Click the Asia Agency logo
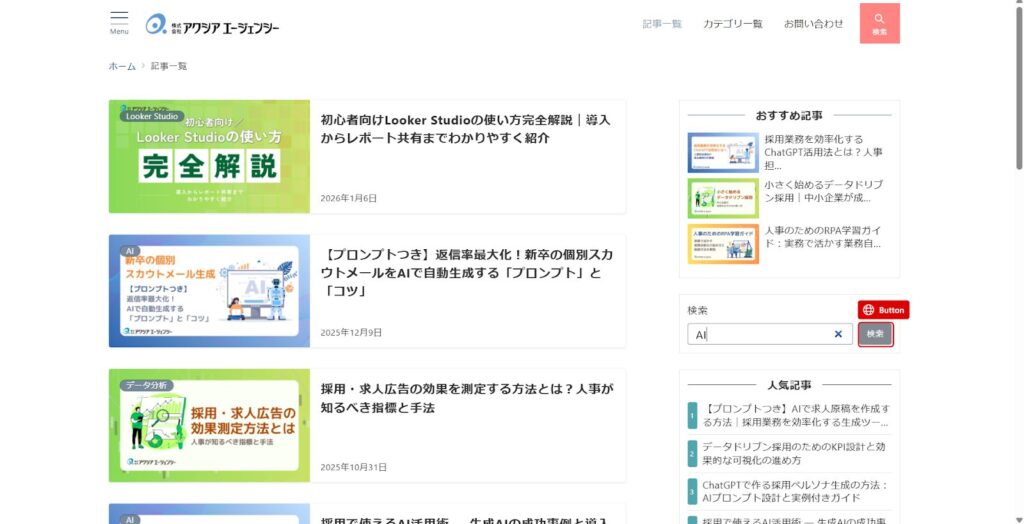1024x524 pixels. point(212,25)
